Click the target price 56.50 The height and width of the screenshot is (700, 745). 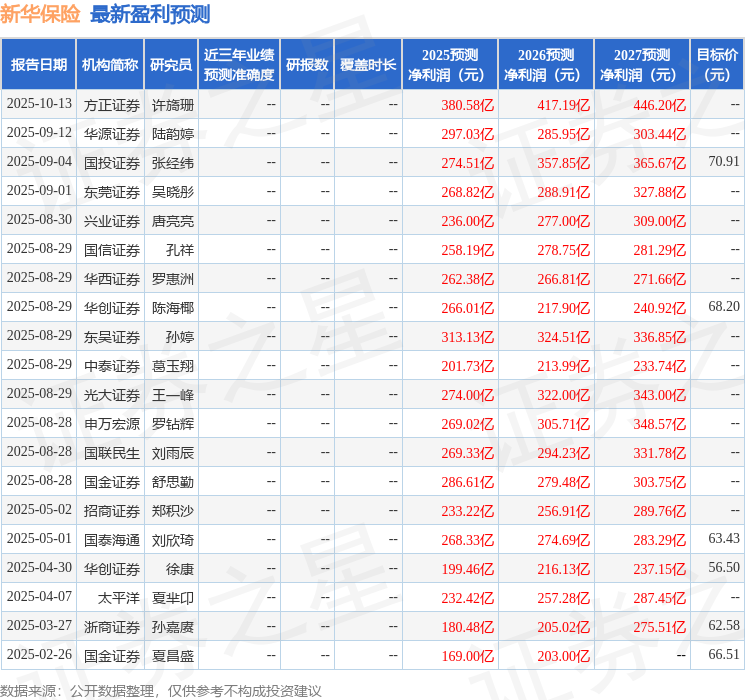tap(724, 567)
